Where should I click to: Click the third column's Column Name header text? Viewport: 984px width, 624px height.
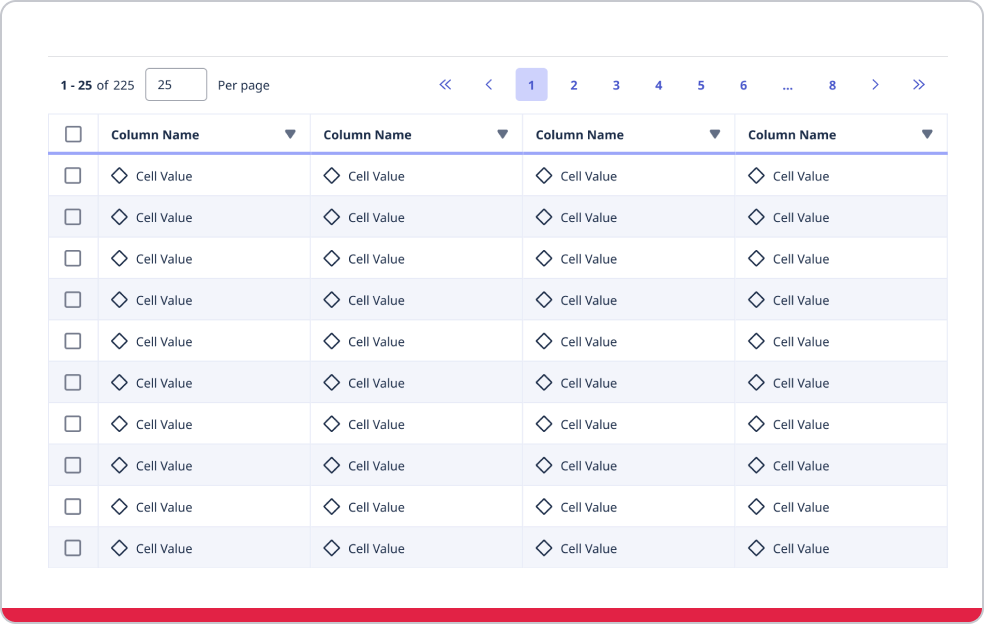coord(579,135)
